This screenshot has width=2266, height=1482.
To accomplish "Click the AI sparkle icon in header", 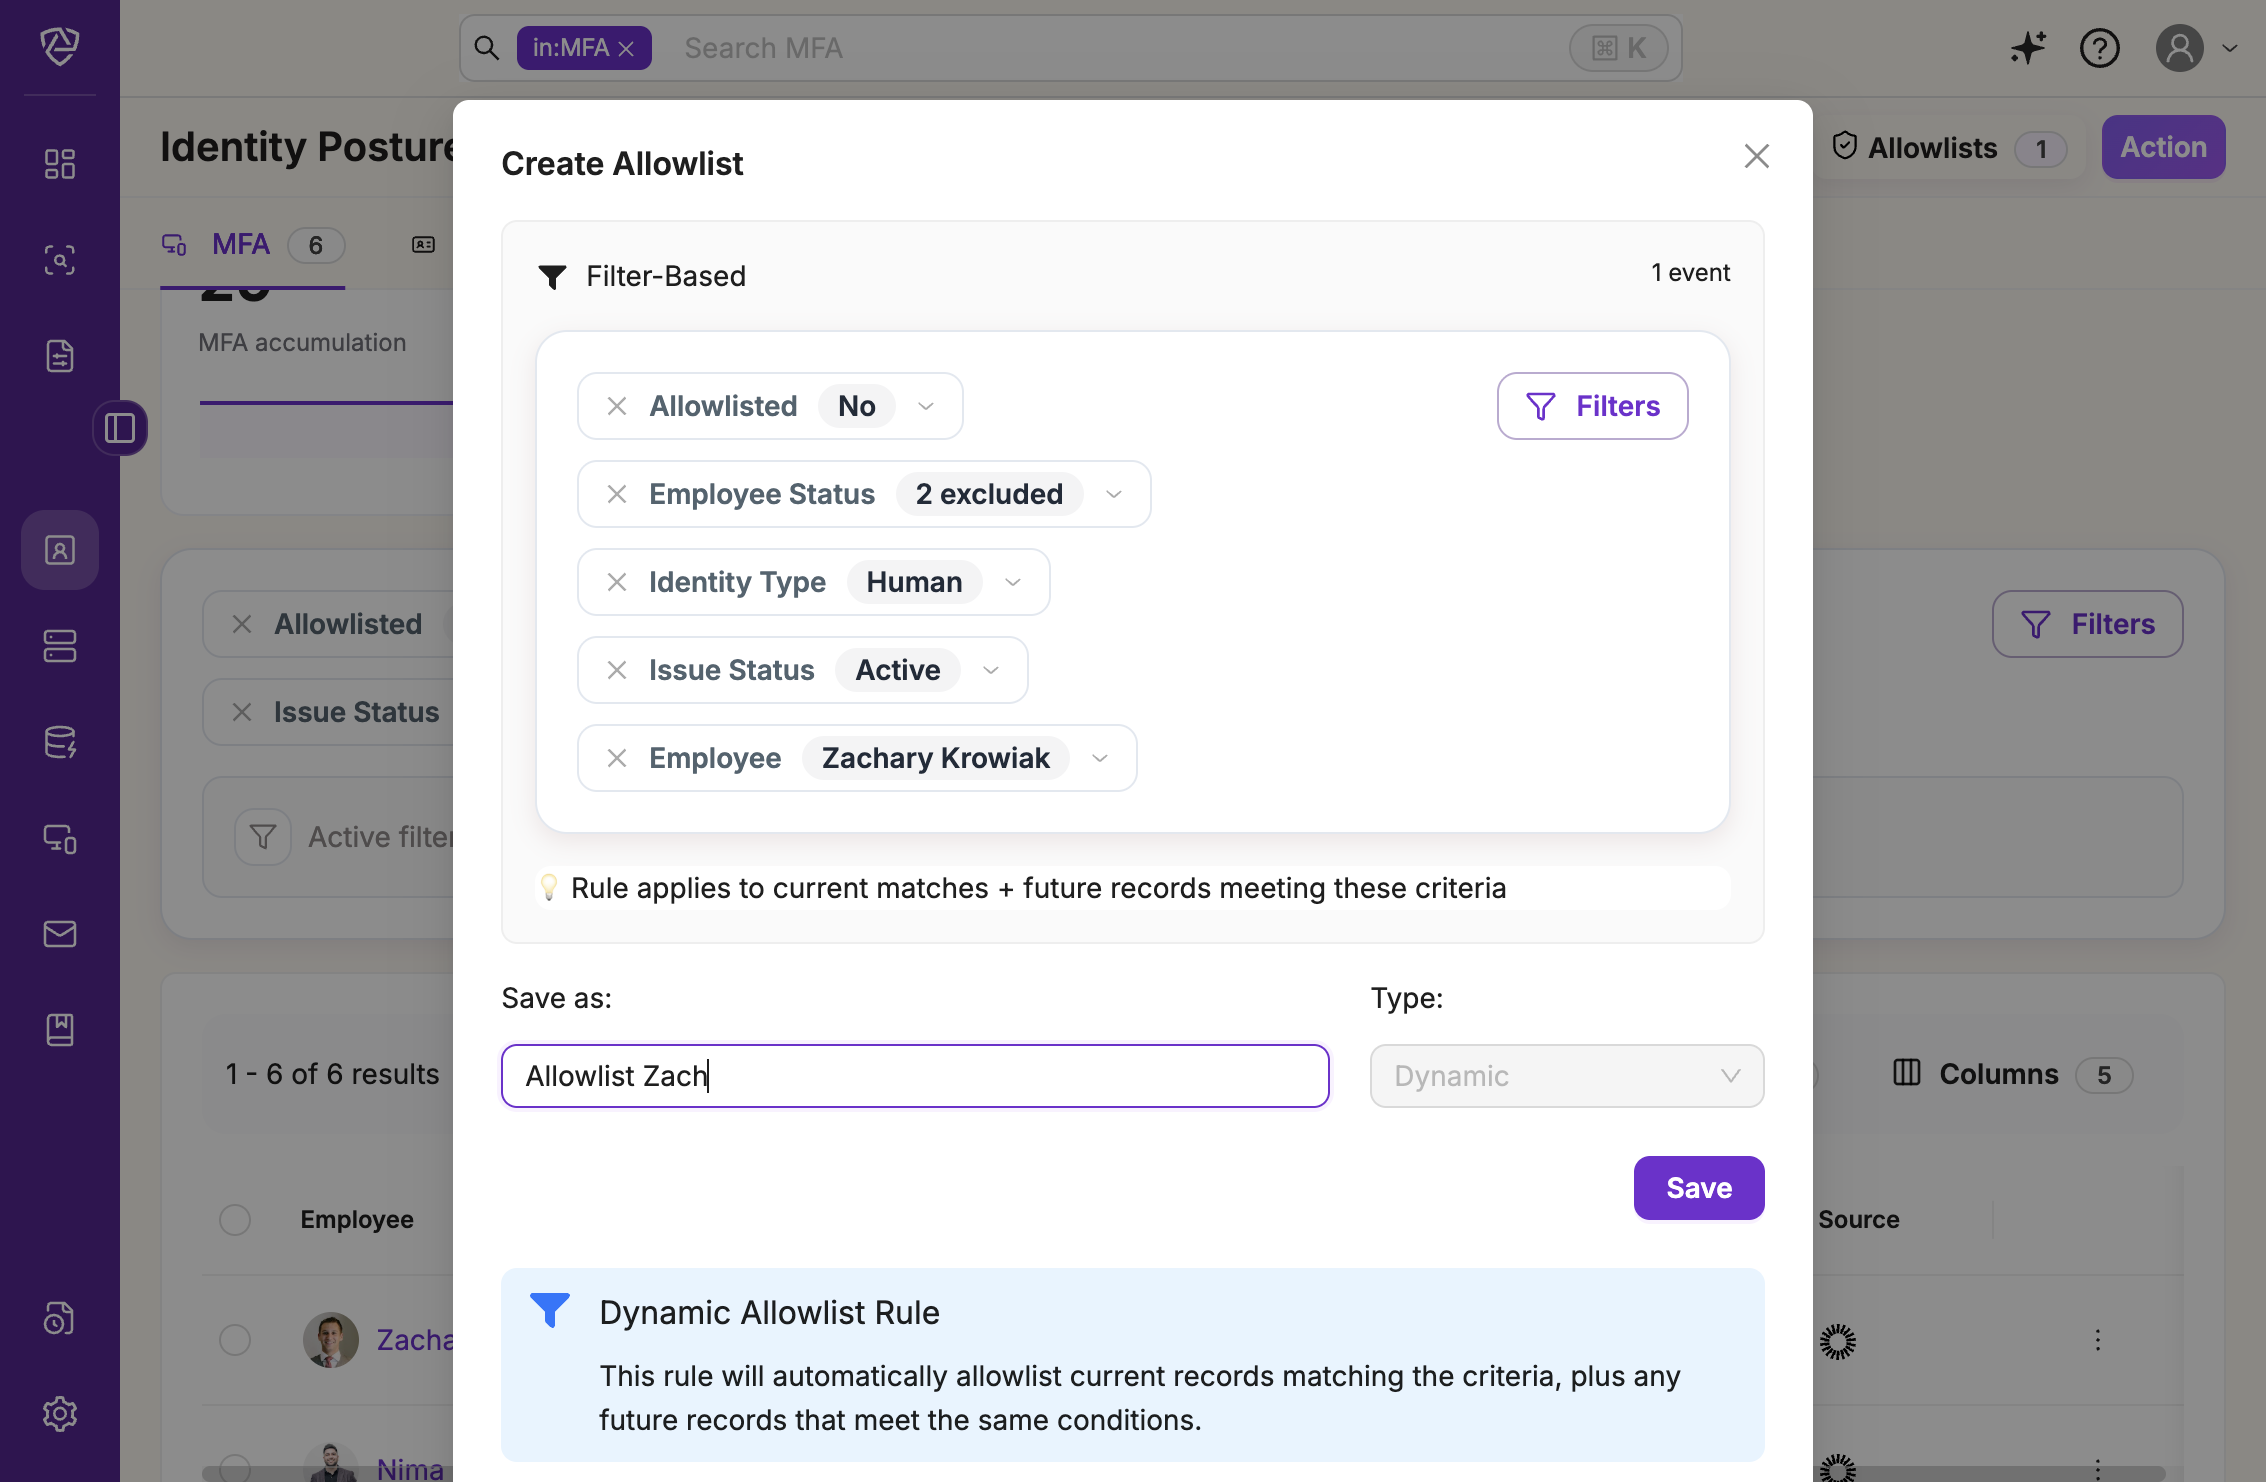I will (2028, 48).
